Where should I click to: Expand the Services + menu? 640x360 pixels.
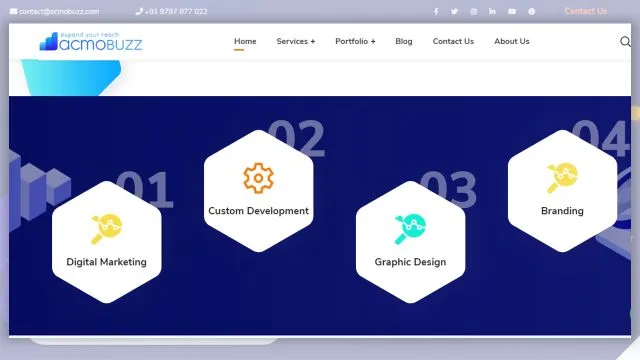296,41
